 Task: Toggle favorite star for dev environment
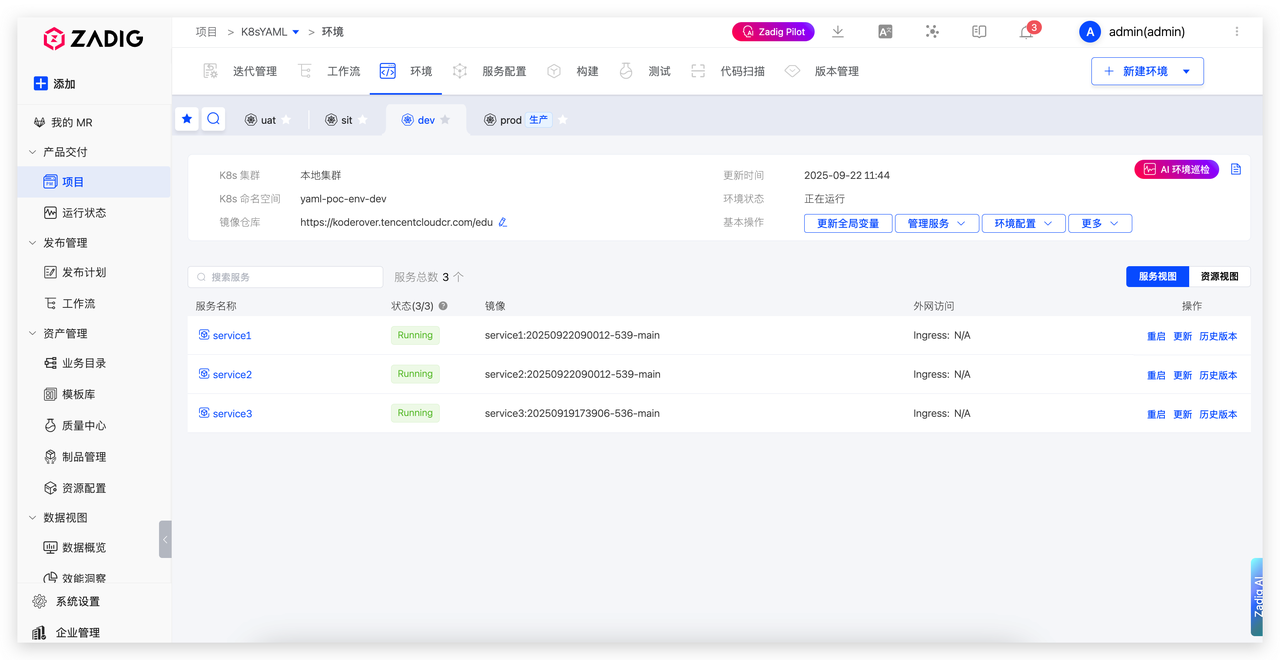tap(445, 120)
